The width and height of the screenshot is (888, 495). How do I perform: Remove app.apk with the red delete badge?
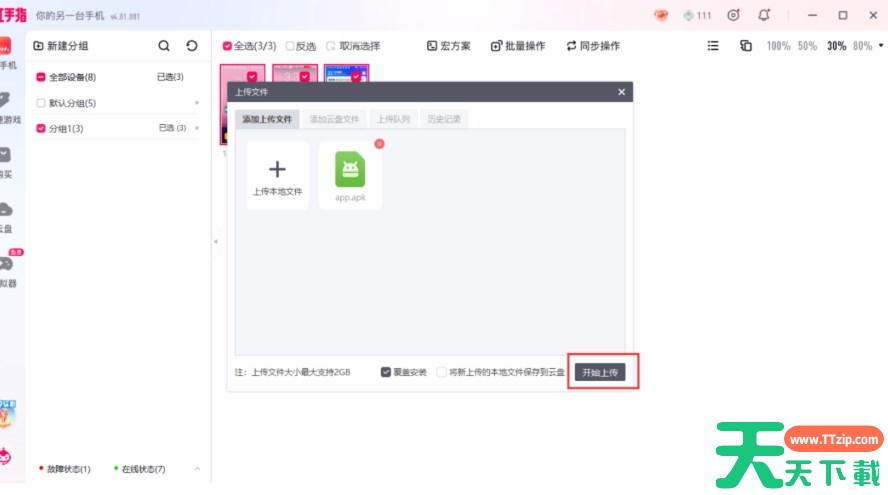379,144
